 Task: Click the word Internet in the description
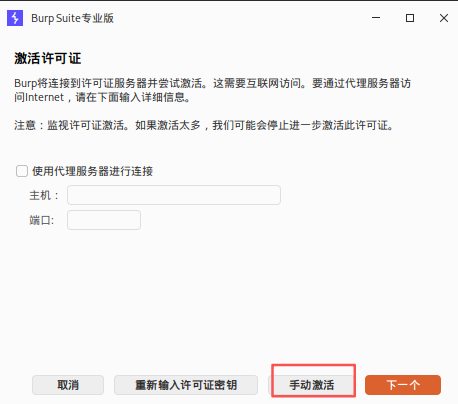coord(44,97)
